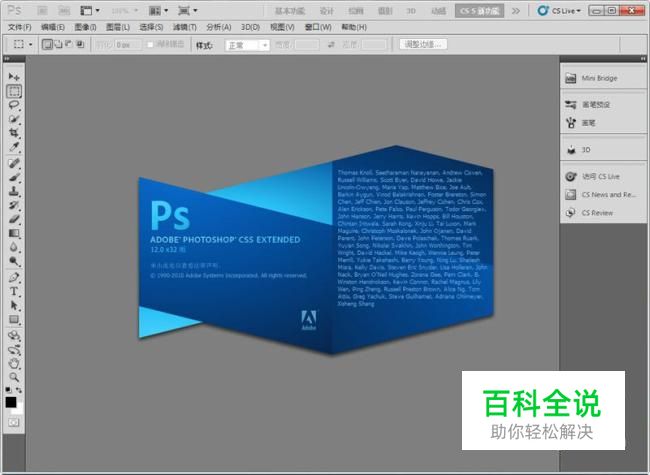Open the 文件(F) menu

(20, 27)
